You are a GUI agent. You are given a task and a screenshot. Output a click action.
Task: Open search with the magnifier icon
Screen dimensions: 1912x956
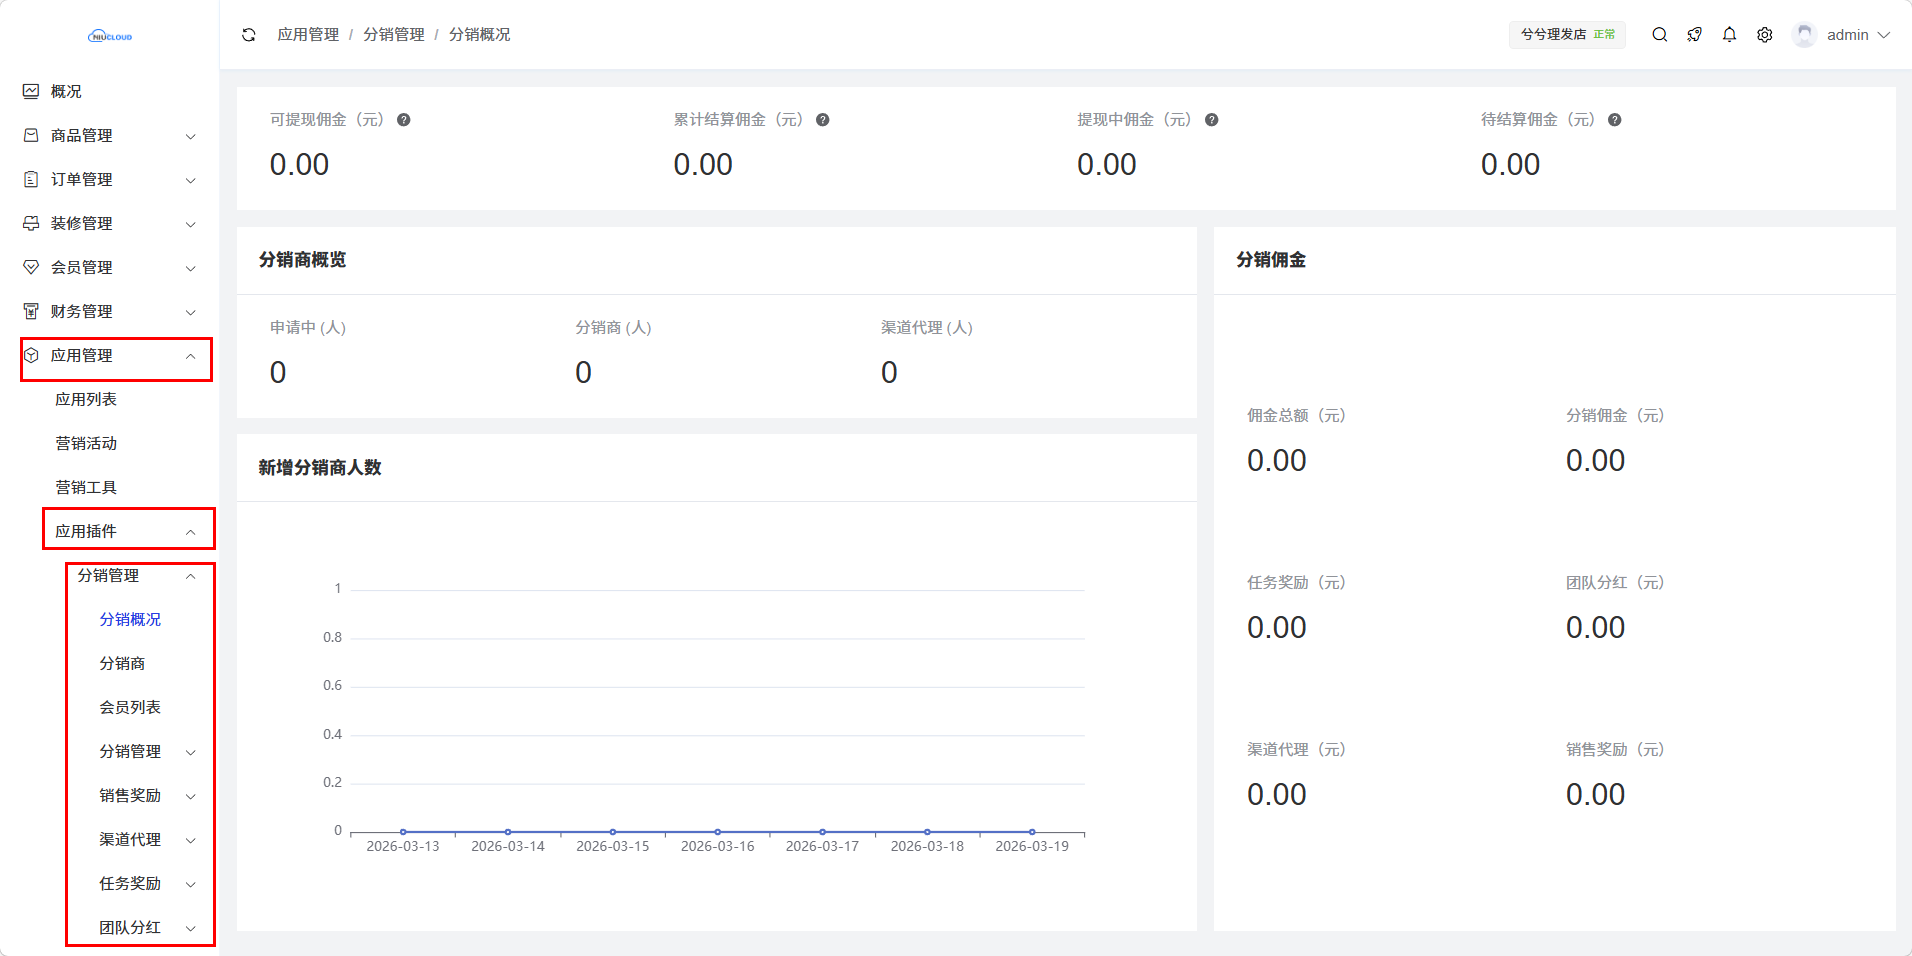click(x=1659, y=35)
